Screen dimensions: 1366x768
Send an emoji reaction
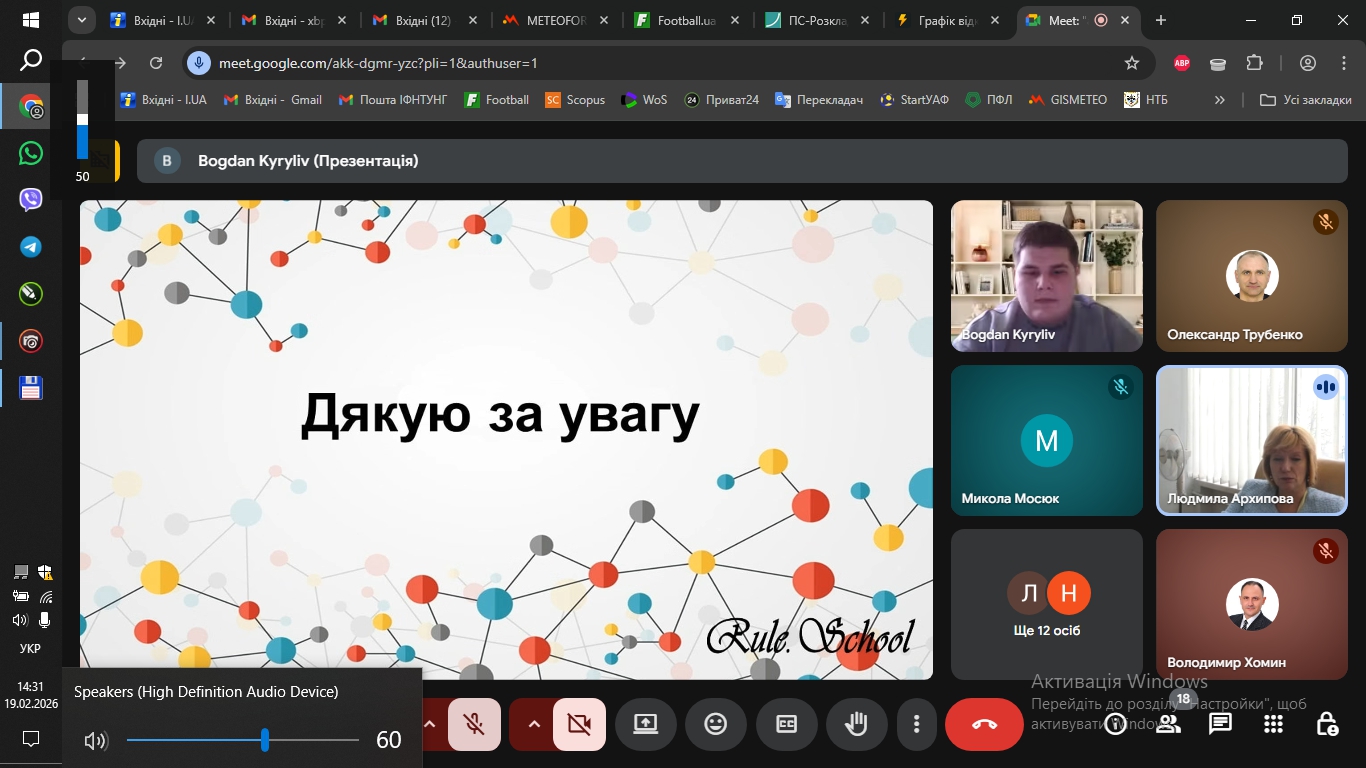pyautogui.click(x=715, y=723)
